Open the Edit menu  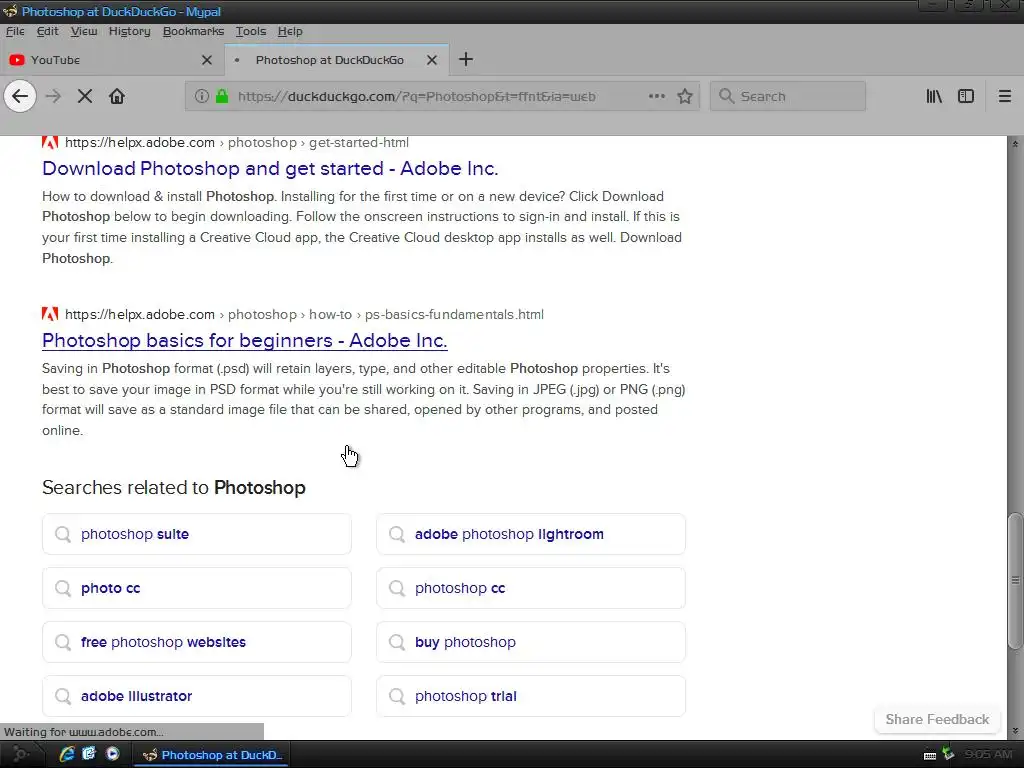(x=48, y=31)
